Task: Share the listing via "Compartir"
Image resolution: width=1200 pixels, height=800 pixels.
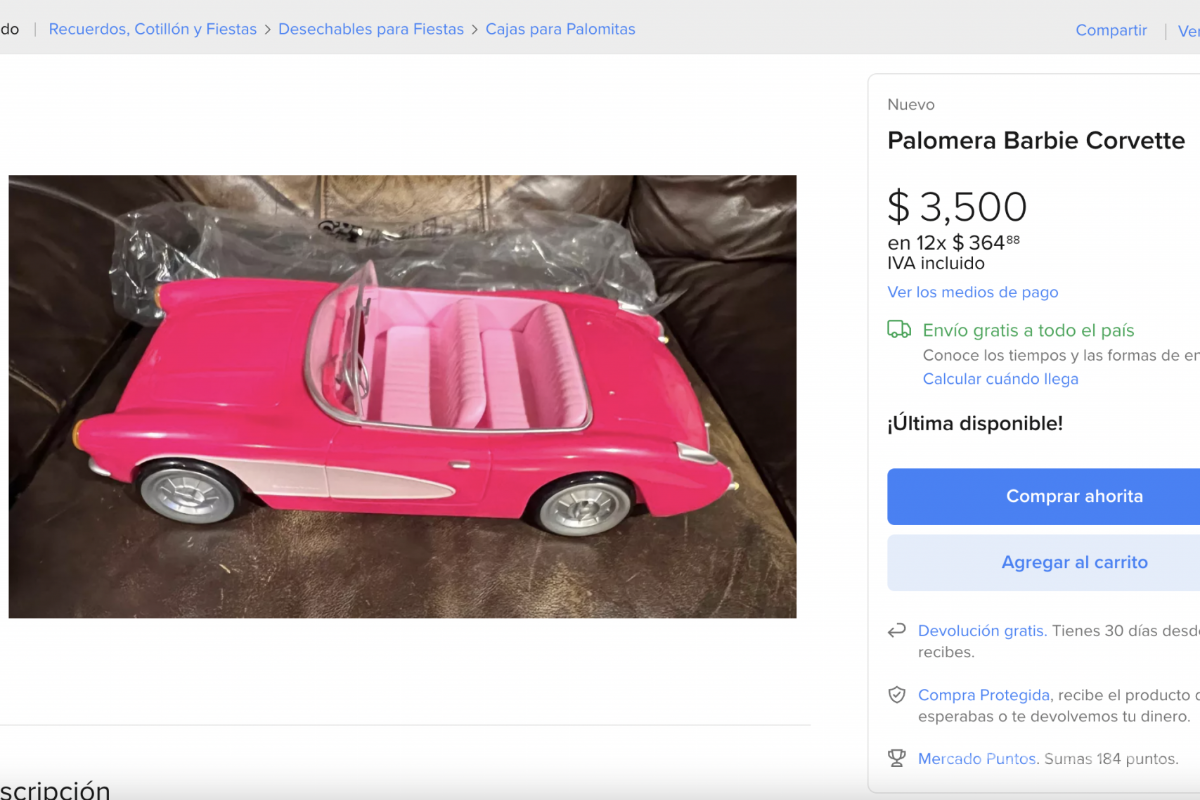Action: (x=1110, y=30)
